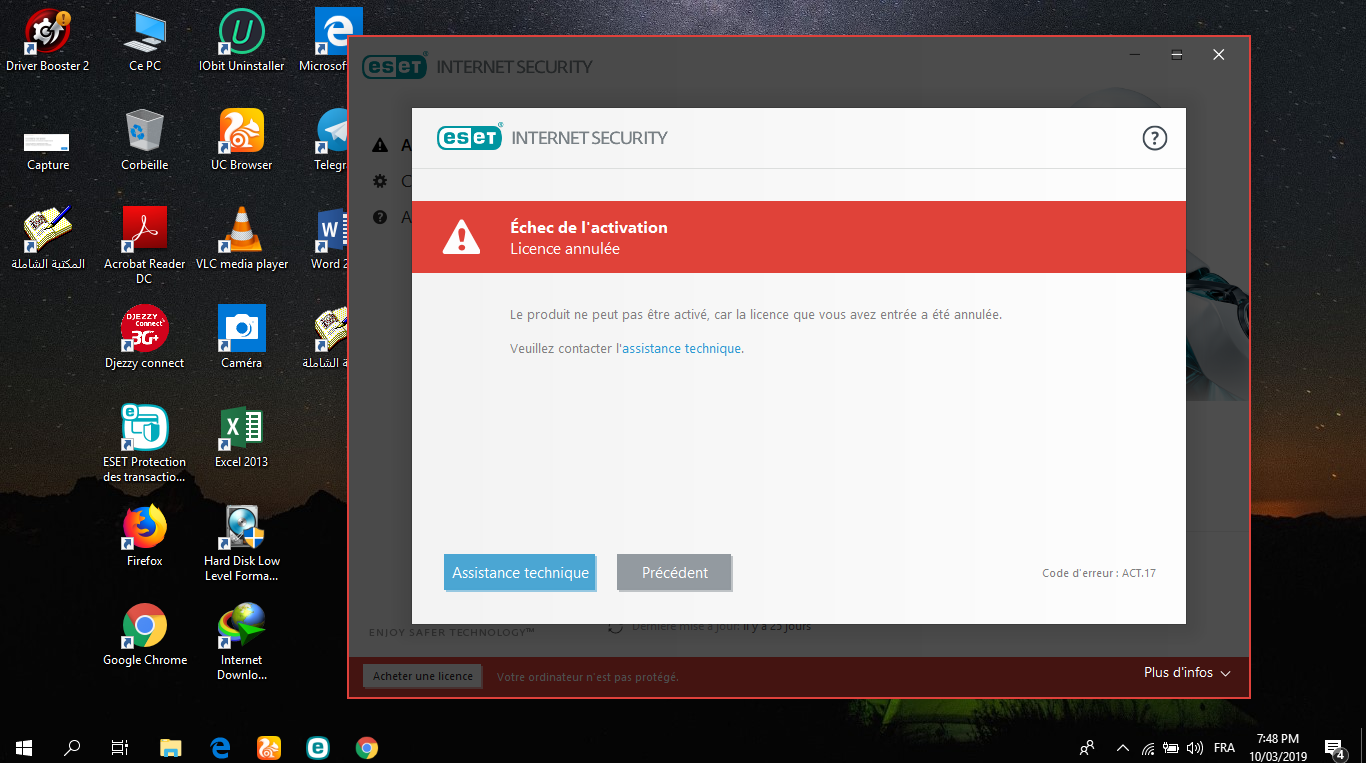Viewport: 1366px width, 763px height.
Task: Open the help question mark in ESET dialog
Action: coord(1154,138)
